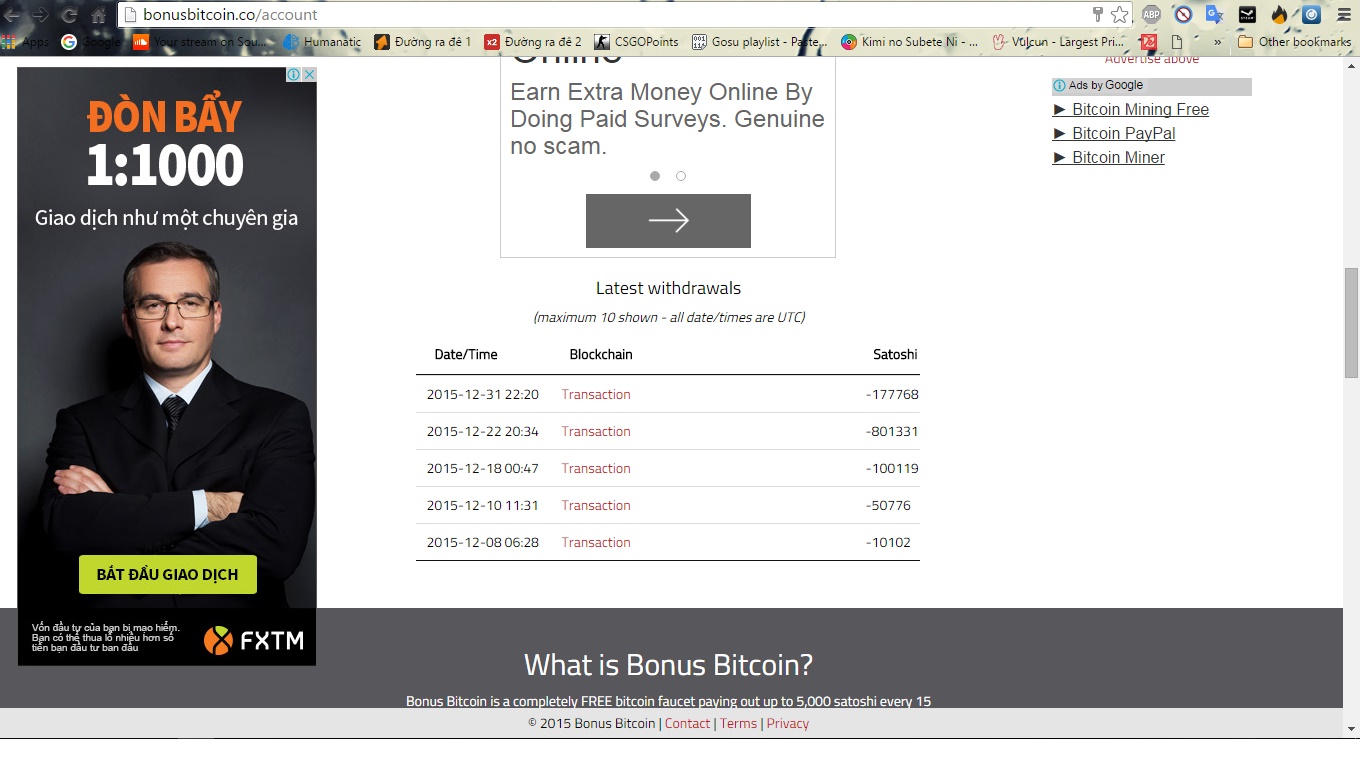Open the Chrome hamburger menu
Screen dimensions: 1366x768
1345,15
